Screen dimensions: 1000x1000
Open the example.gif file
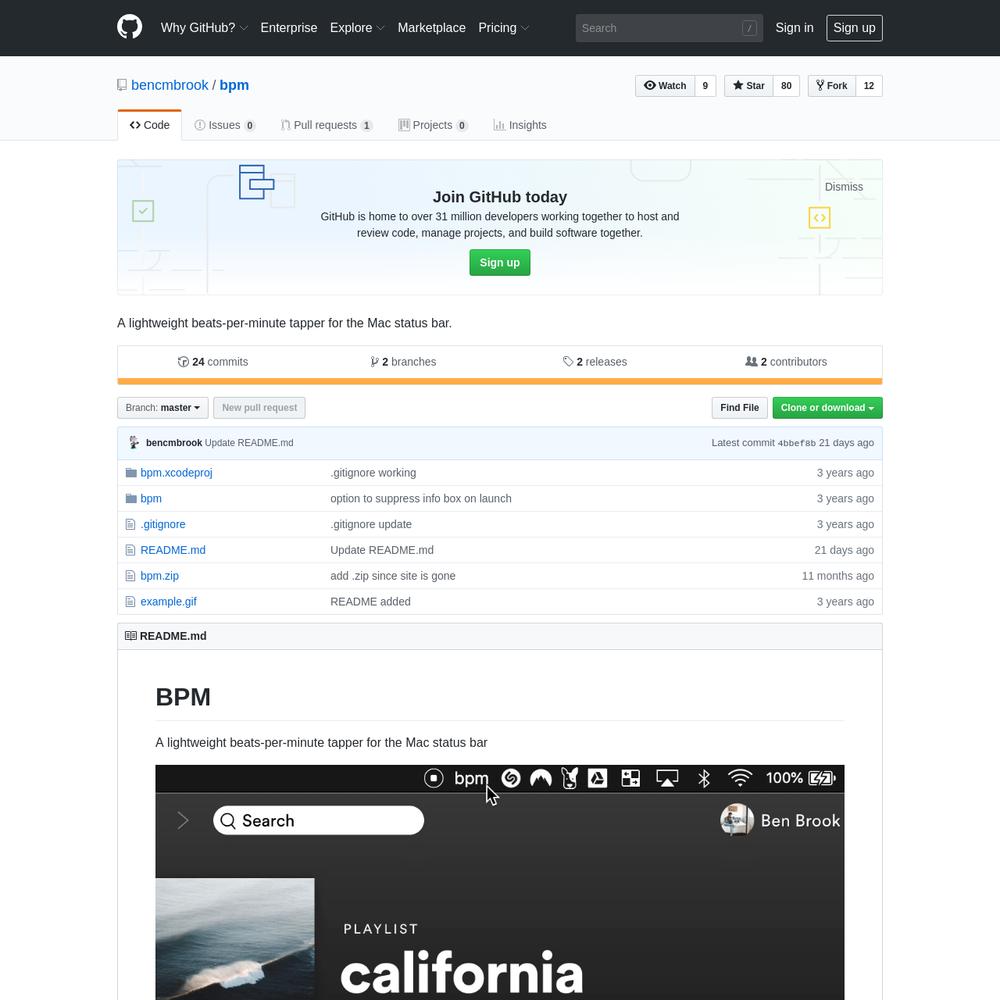(168, 601)
